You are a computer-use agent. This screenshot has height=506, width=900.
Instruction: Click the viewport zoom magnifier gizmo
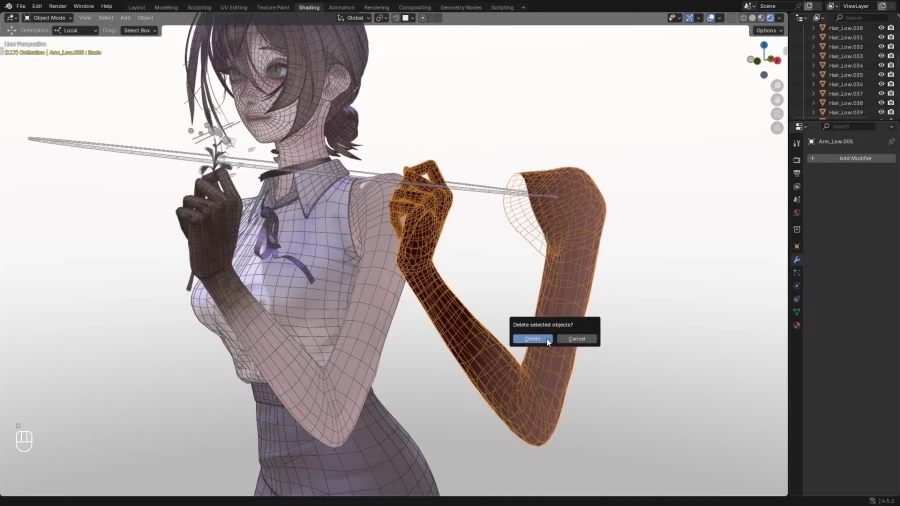[x=777, y=85]
